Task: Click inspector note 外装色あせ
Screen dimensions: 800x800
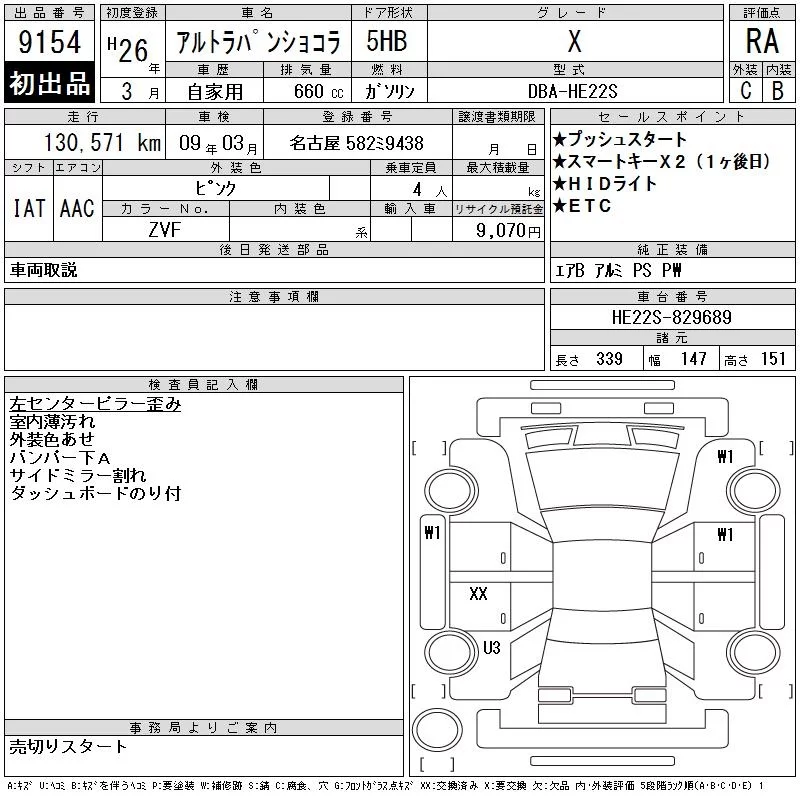Action: tap(52, 439)
